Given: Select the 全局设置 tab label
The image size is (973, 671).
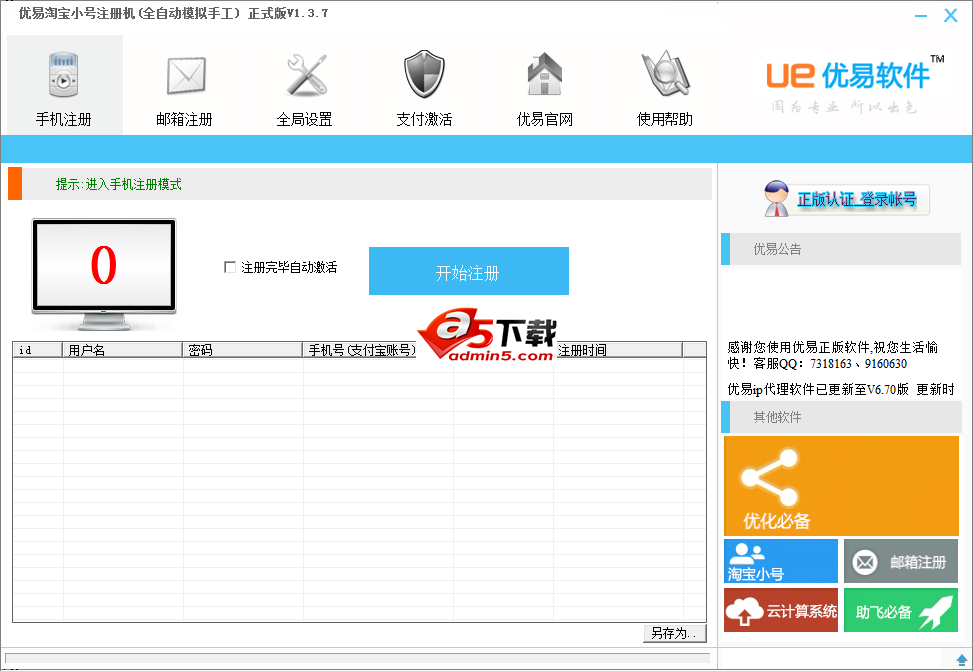Looking at the screenshot, I should point(304,119).
